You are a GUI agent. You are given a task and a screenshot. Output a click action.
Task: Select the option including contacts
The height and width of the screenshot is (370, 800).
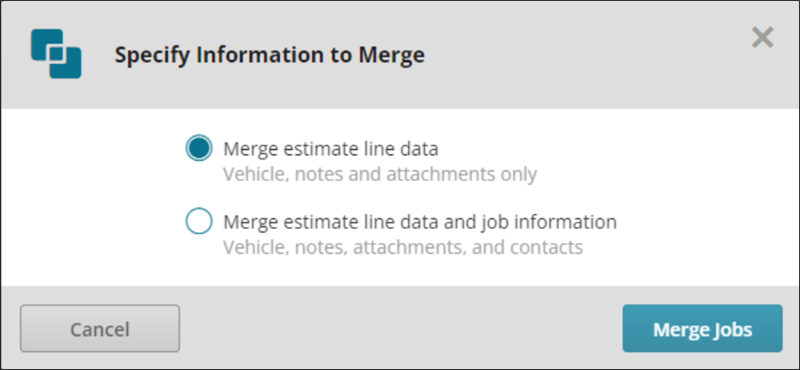coord(198,221)
